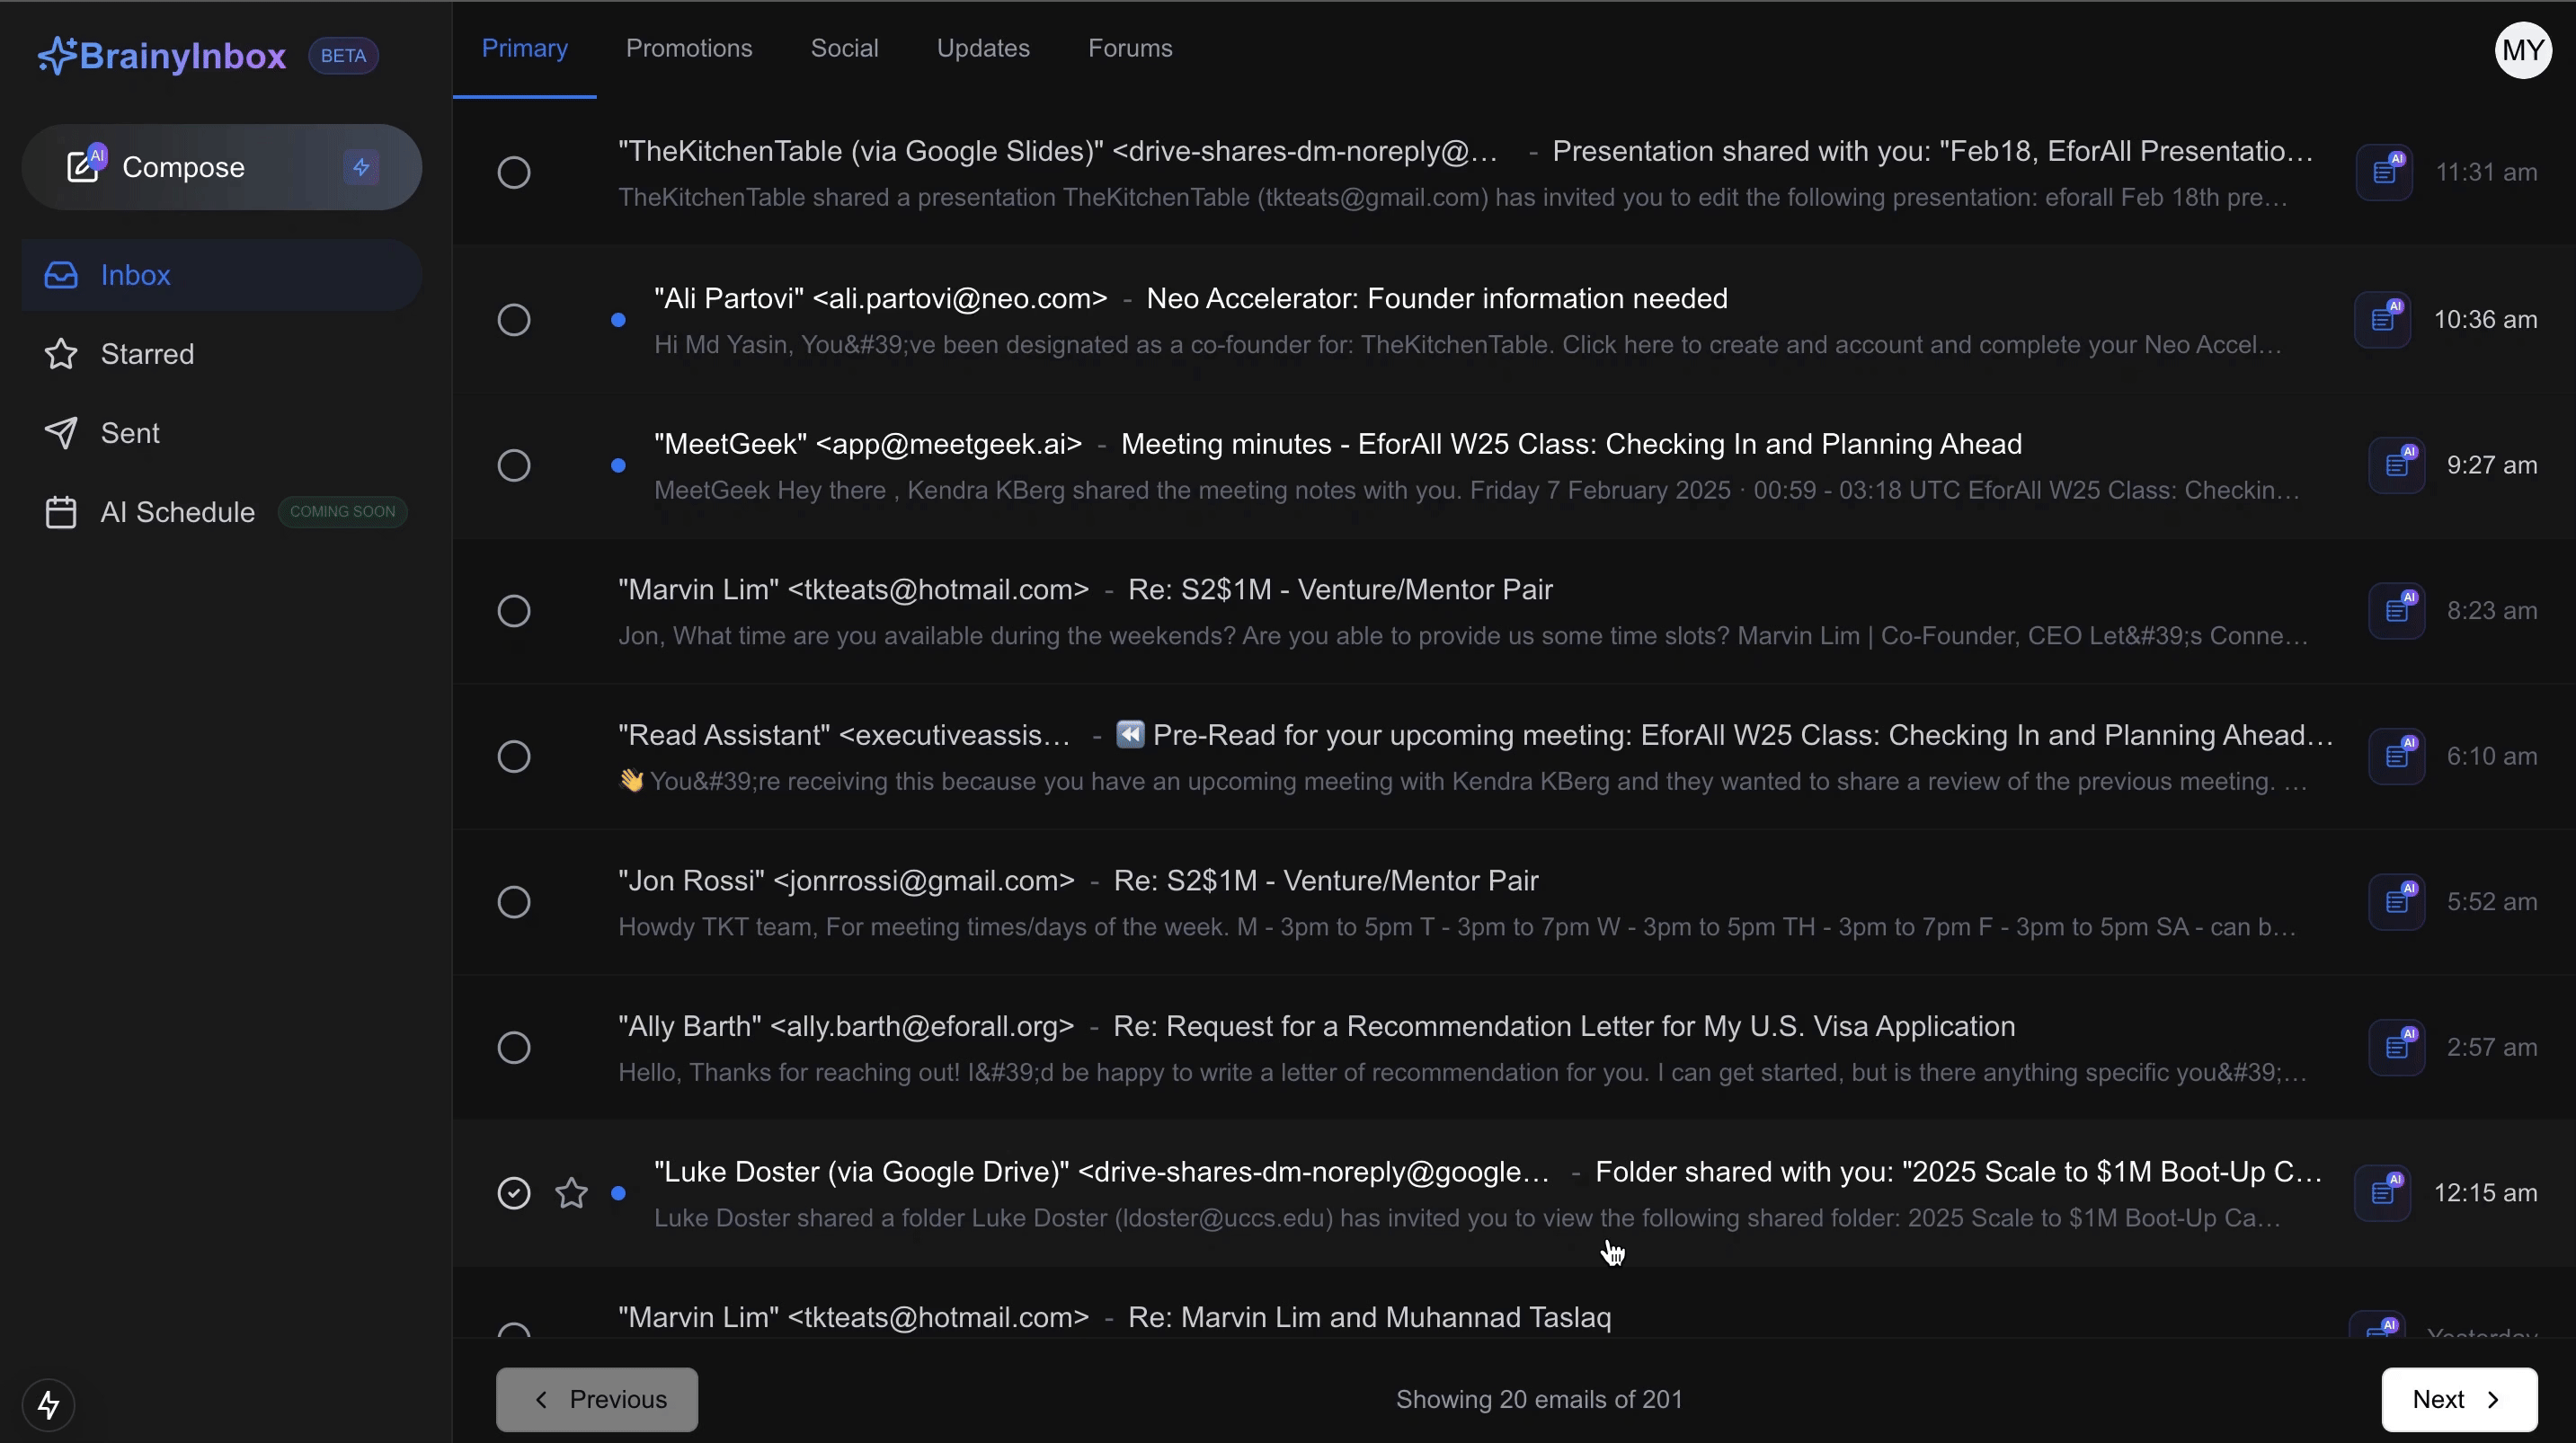The height and width of the screenshot is (1443, 2576).
Task: Switch to the Primary tab
Action: tap(525, 48)
